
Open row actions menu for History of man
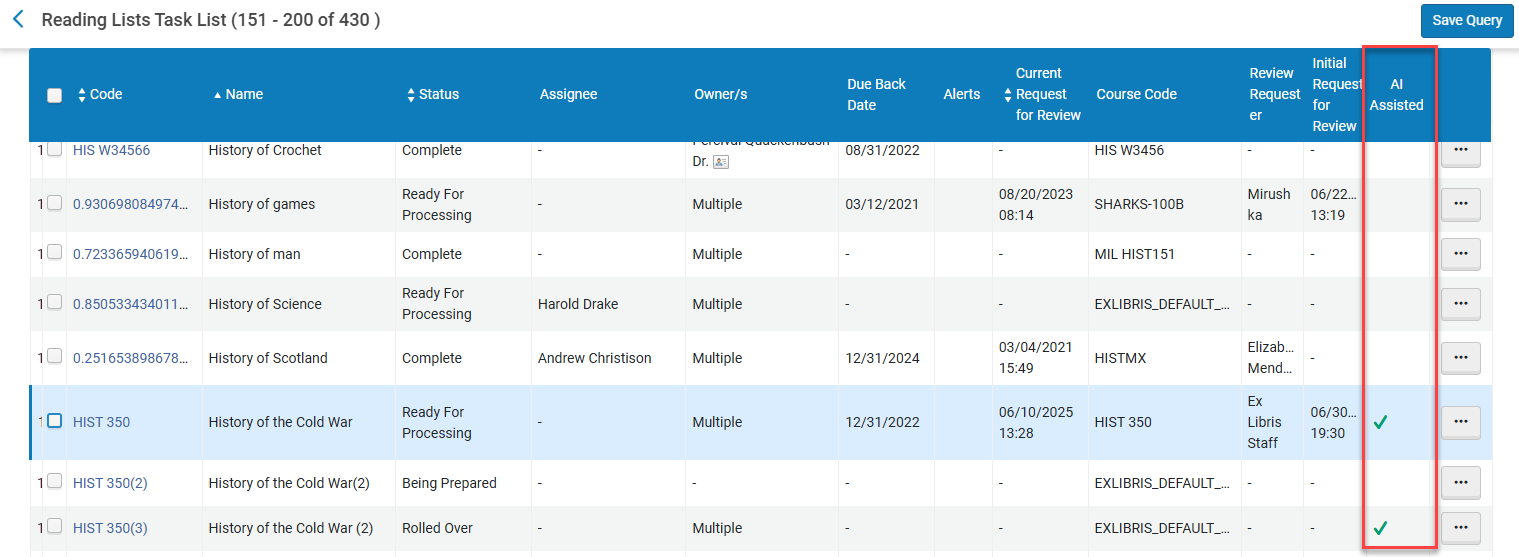click(1460, 254)
